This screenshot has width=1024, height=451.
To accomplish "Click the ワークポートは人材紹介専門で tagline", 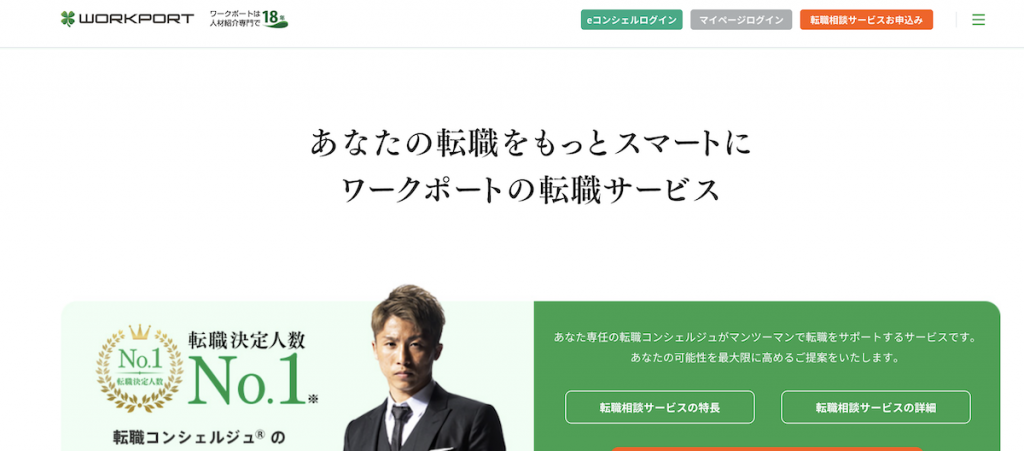I will point(234,20).
